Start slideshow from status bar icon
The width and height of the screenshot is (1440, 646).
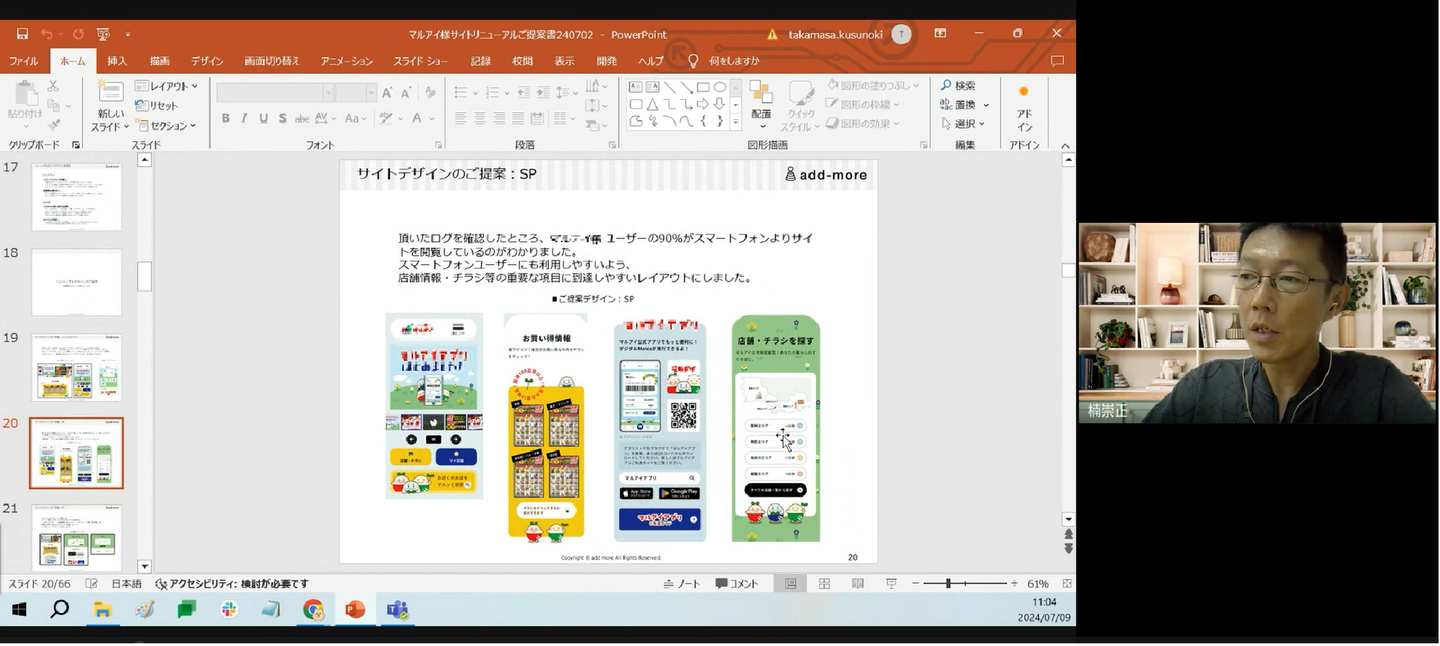(891, 584)
